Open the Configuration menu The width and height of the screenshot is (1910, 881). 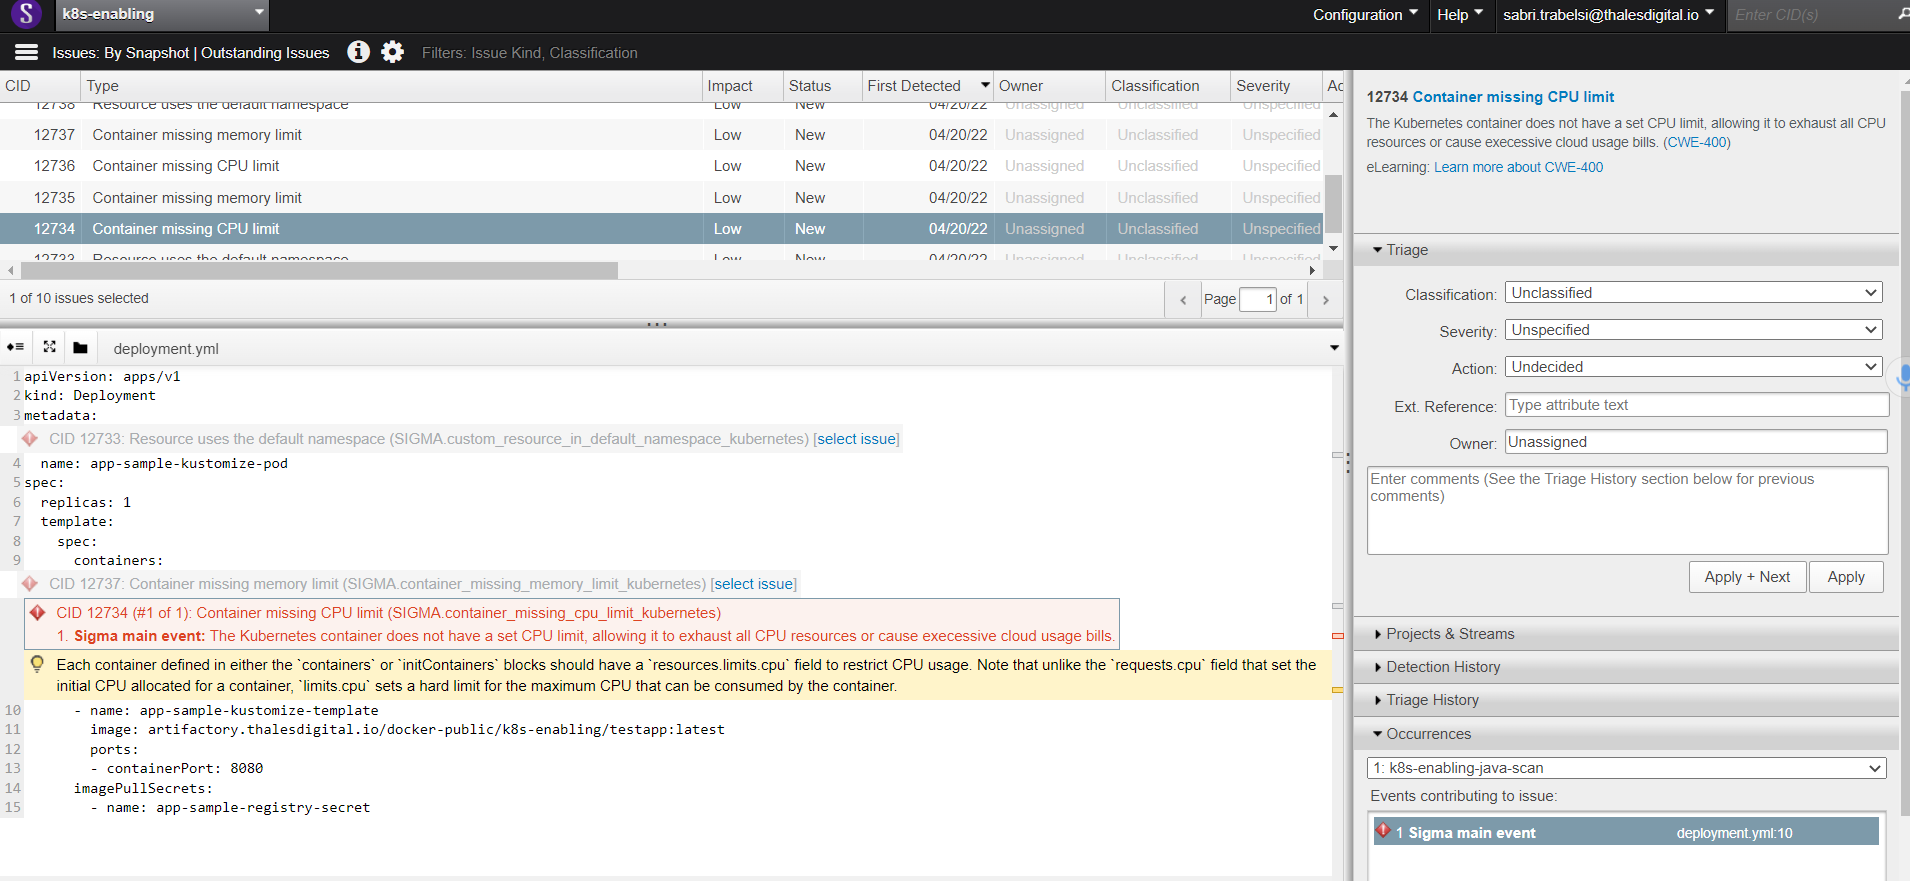[x=1365, y=14]
